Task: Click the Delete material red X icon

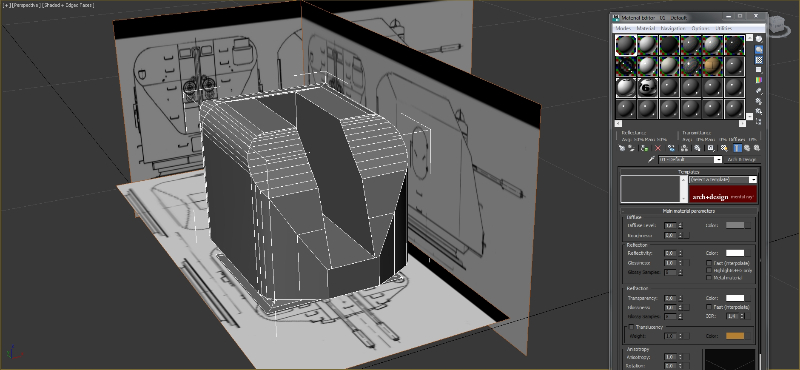Action: click(658, 148)
